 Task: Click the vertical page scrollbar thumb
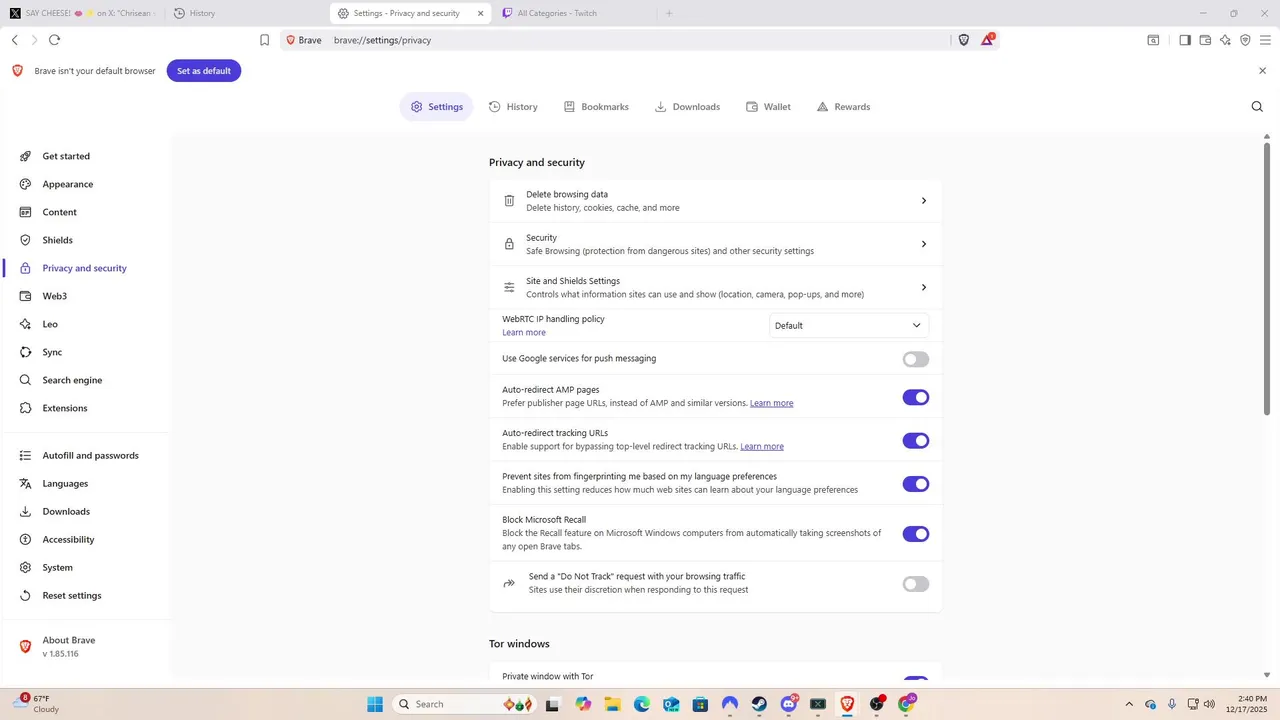click(x=1267, y=279)
